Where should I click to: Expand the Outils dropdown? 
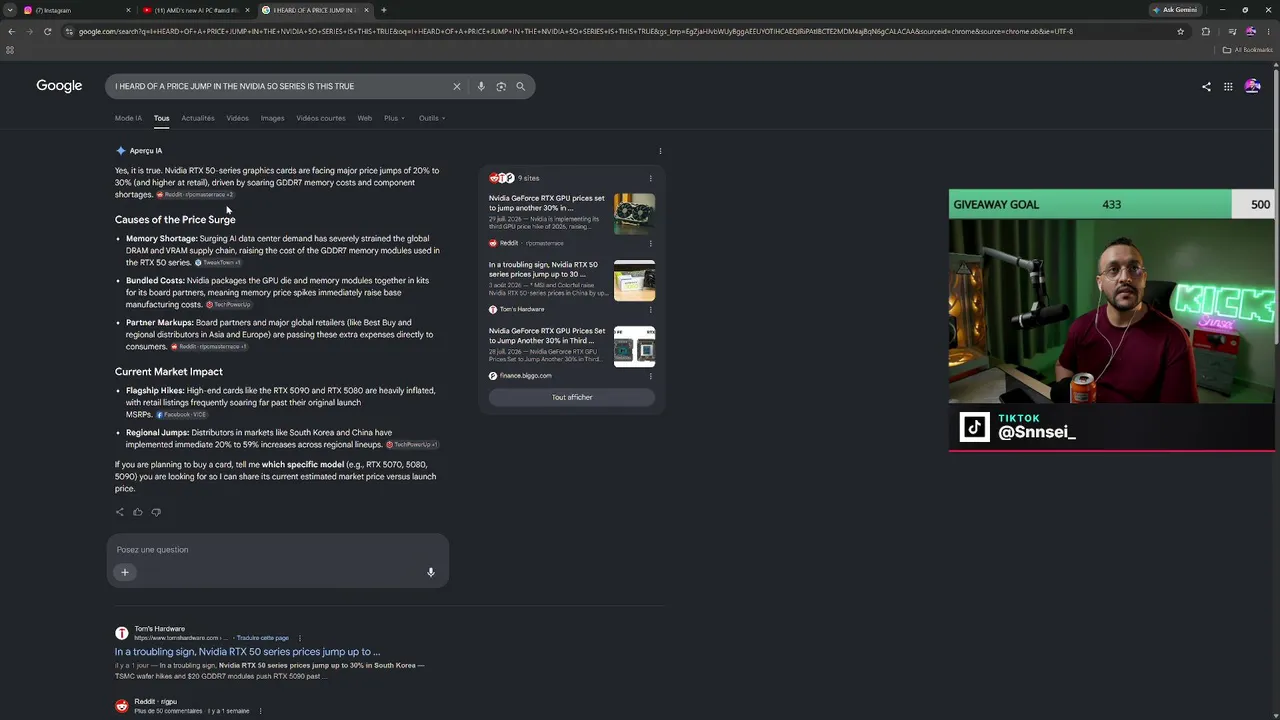pyautogui.click(x=432, y=118)
